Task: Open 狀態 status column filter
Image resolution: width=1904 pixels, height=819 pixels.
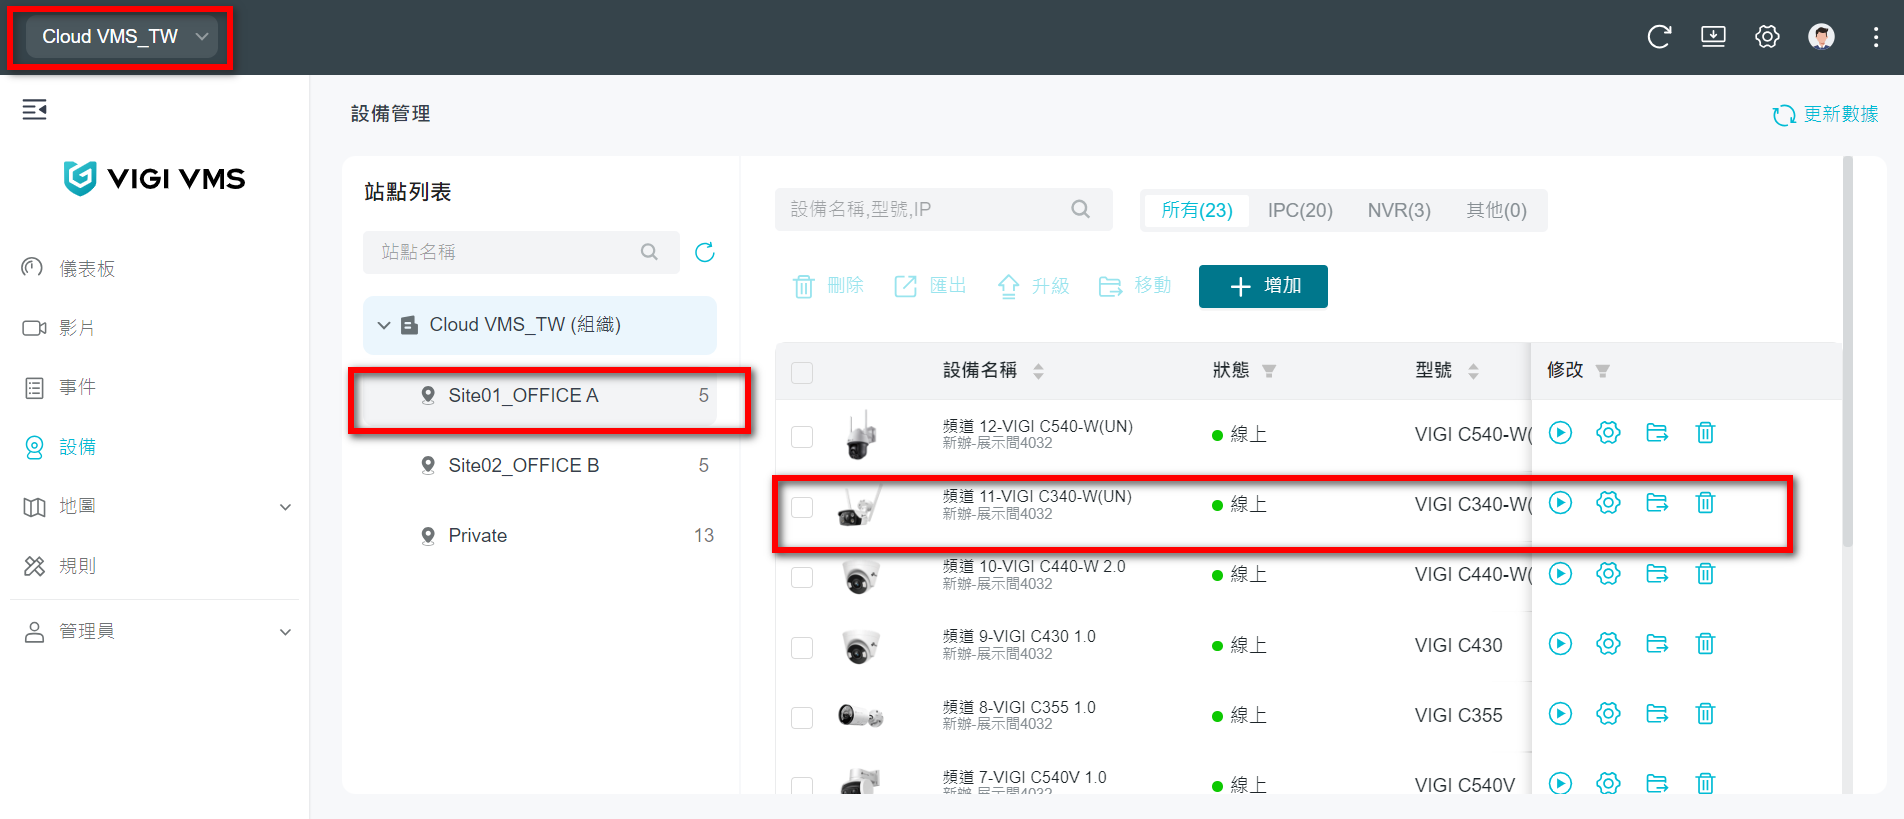Action: click(1269, 371)
